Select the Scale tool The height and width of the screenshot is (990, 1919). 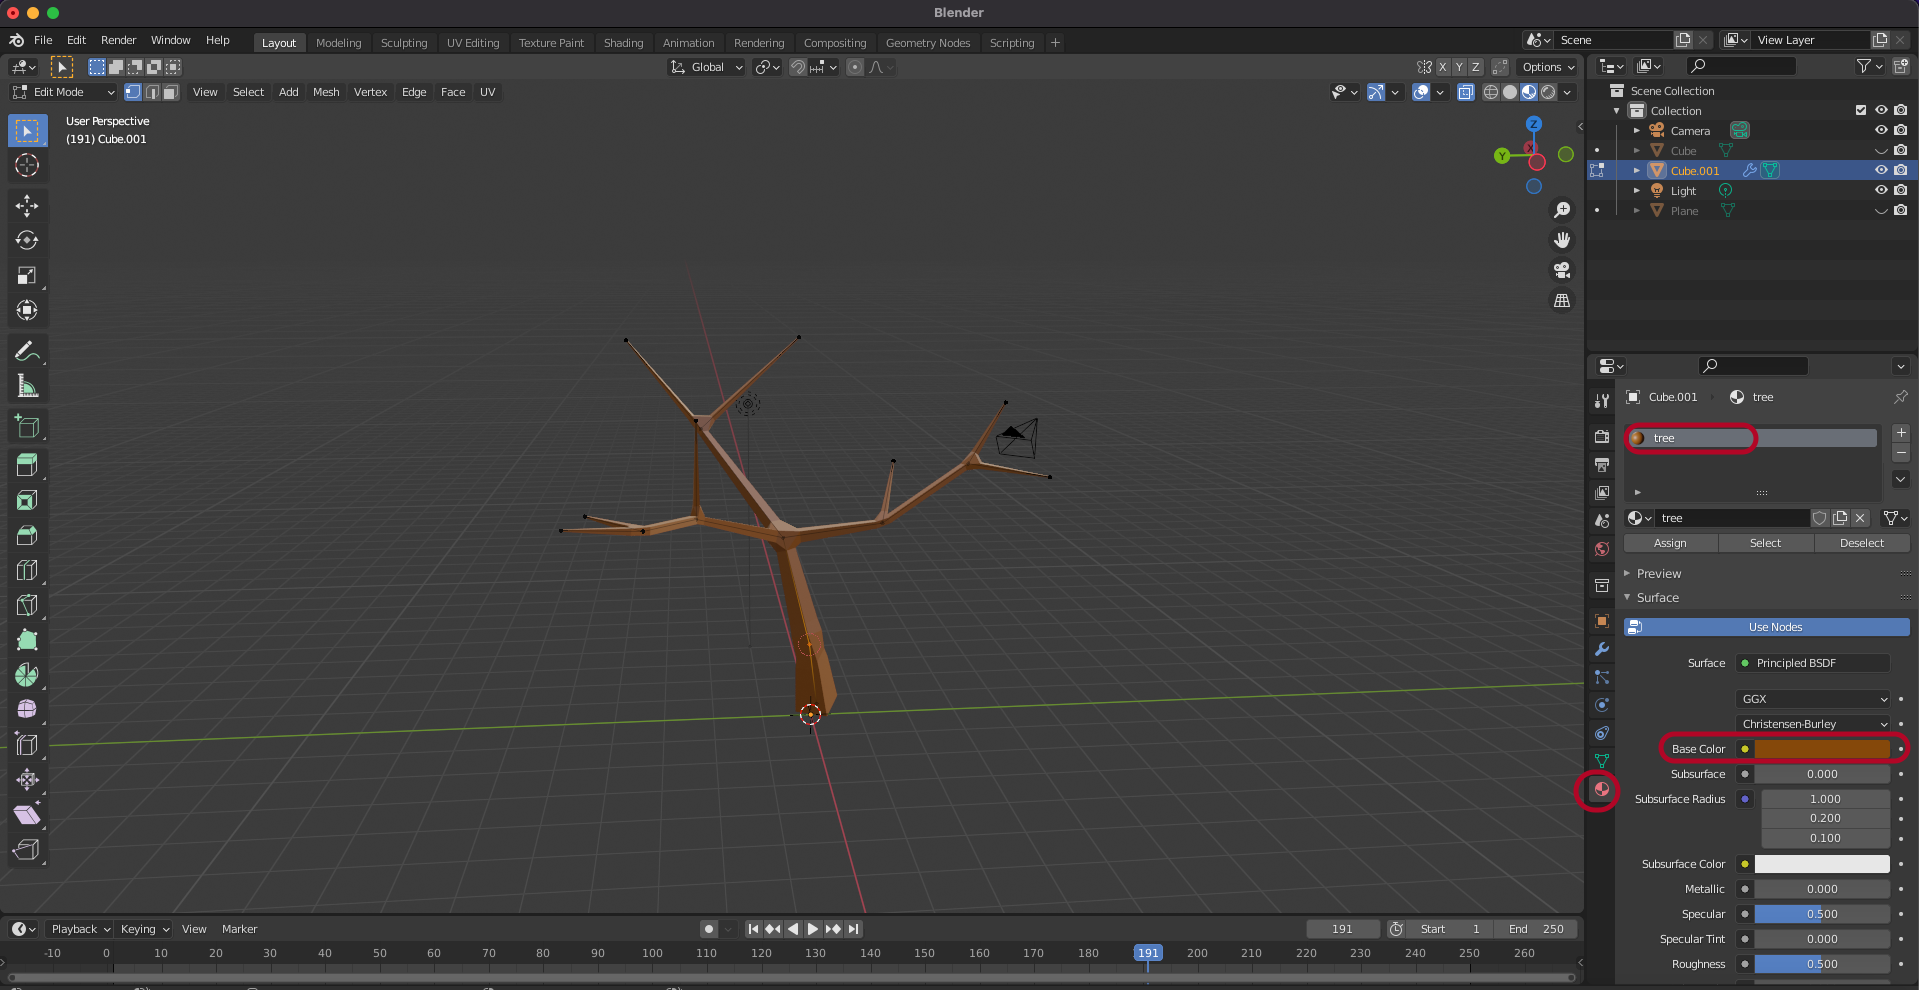coord(27,276)
